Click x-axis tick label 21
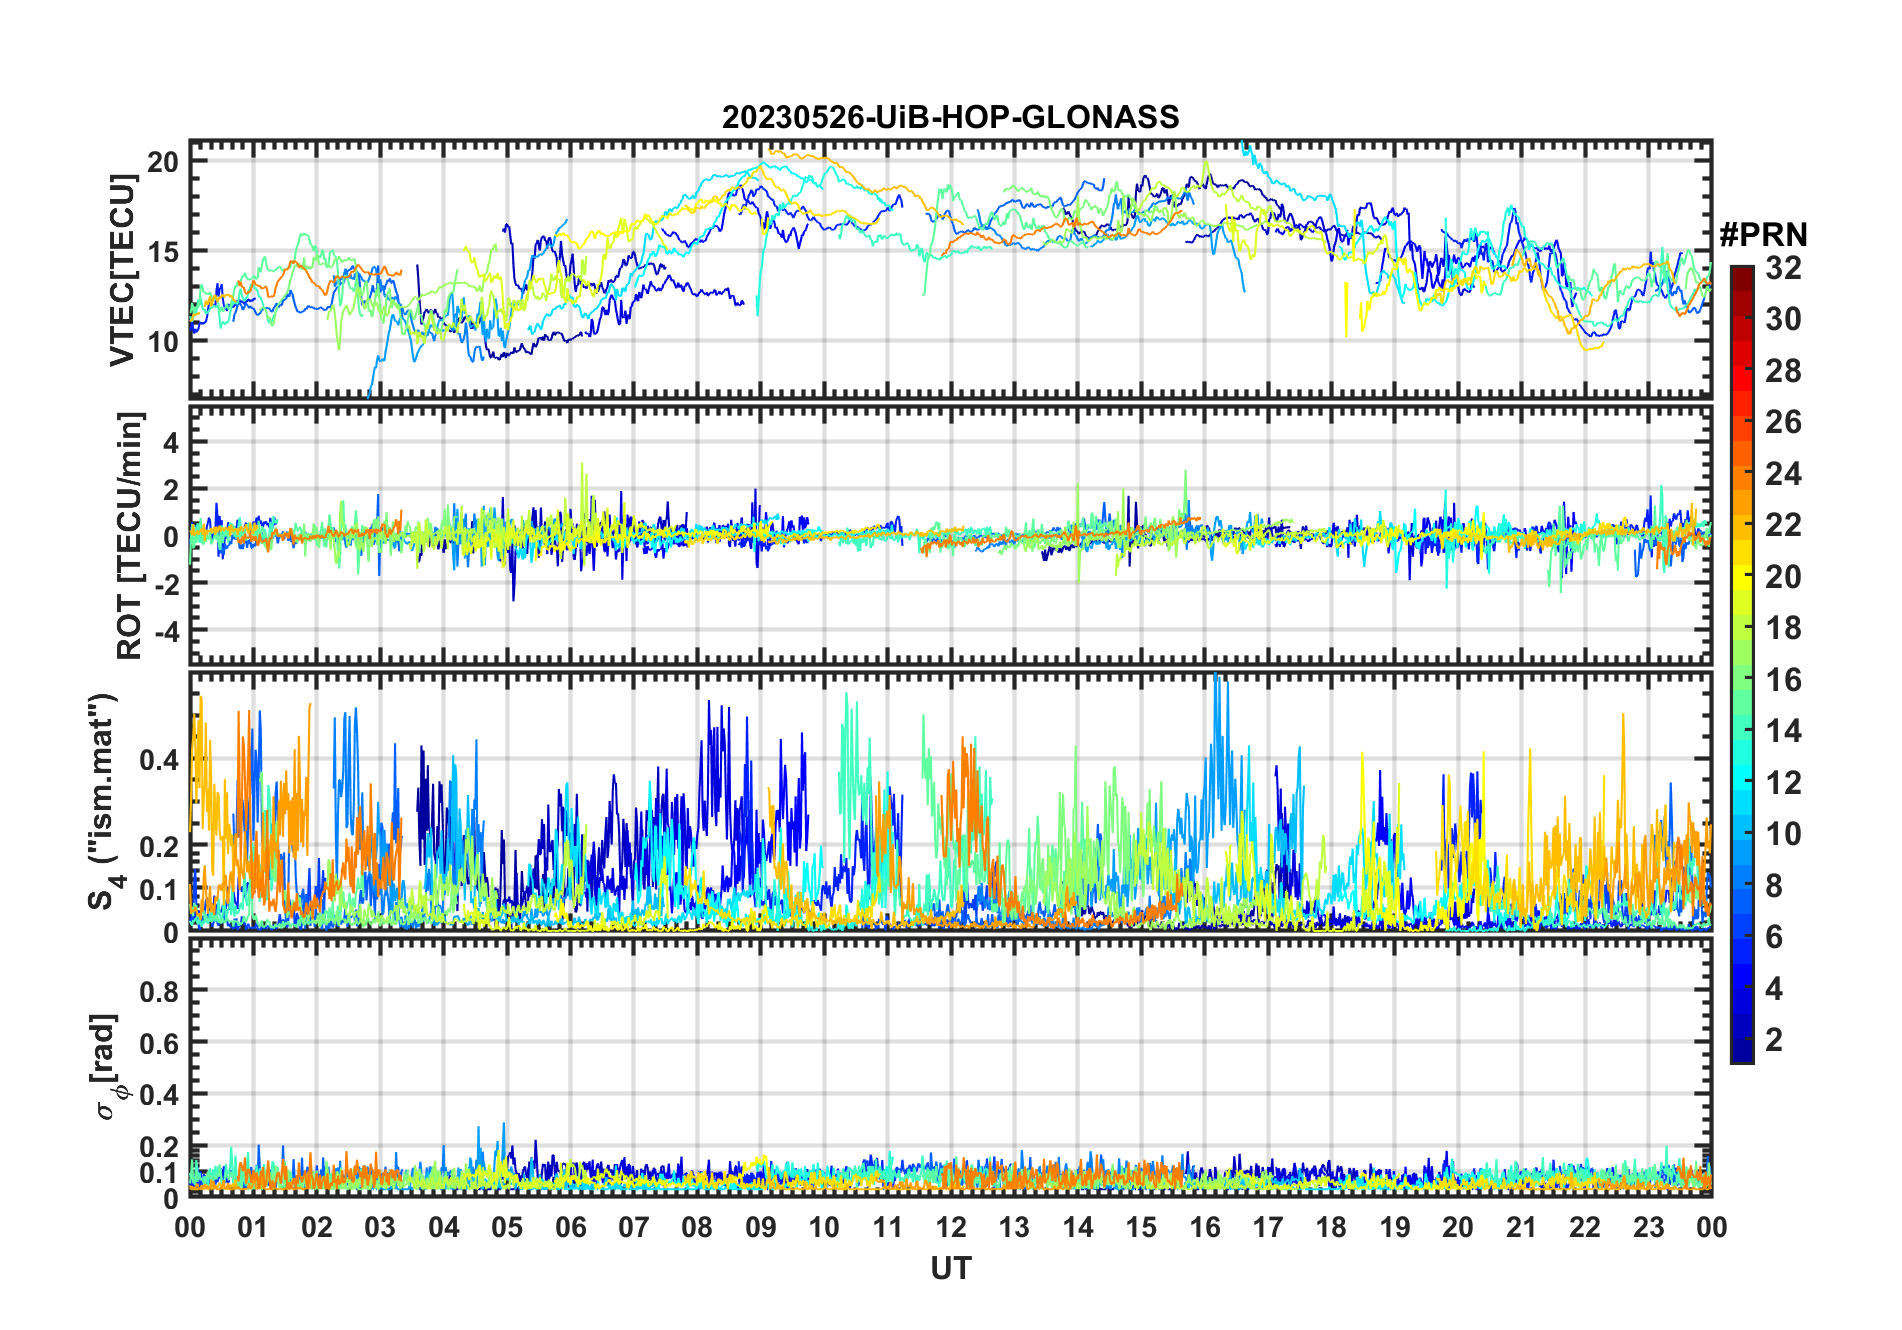1902x1330 pixels. coord(1521,1227)
